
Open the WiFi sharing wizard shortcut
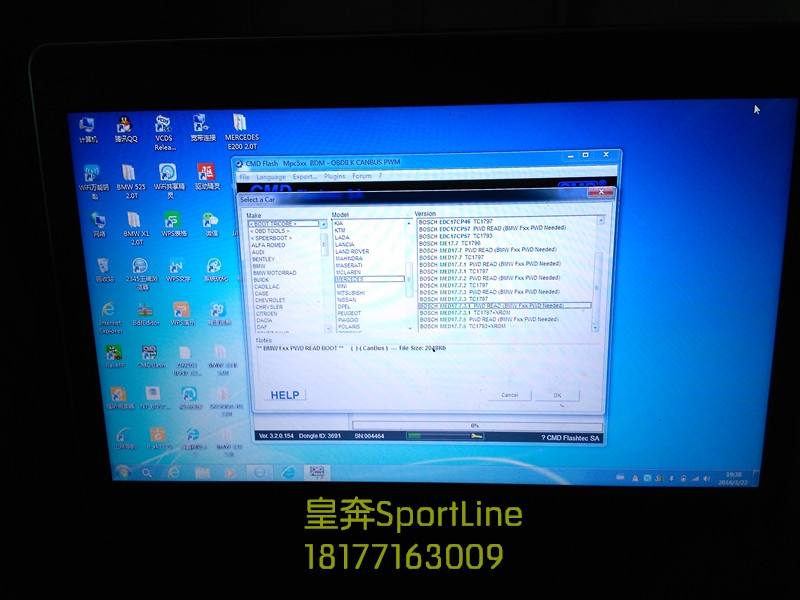[169, 181]
